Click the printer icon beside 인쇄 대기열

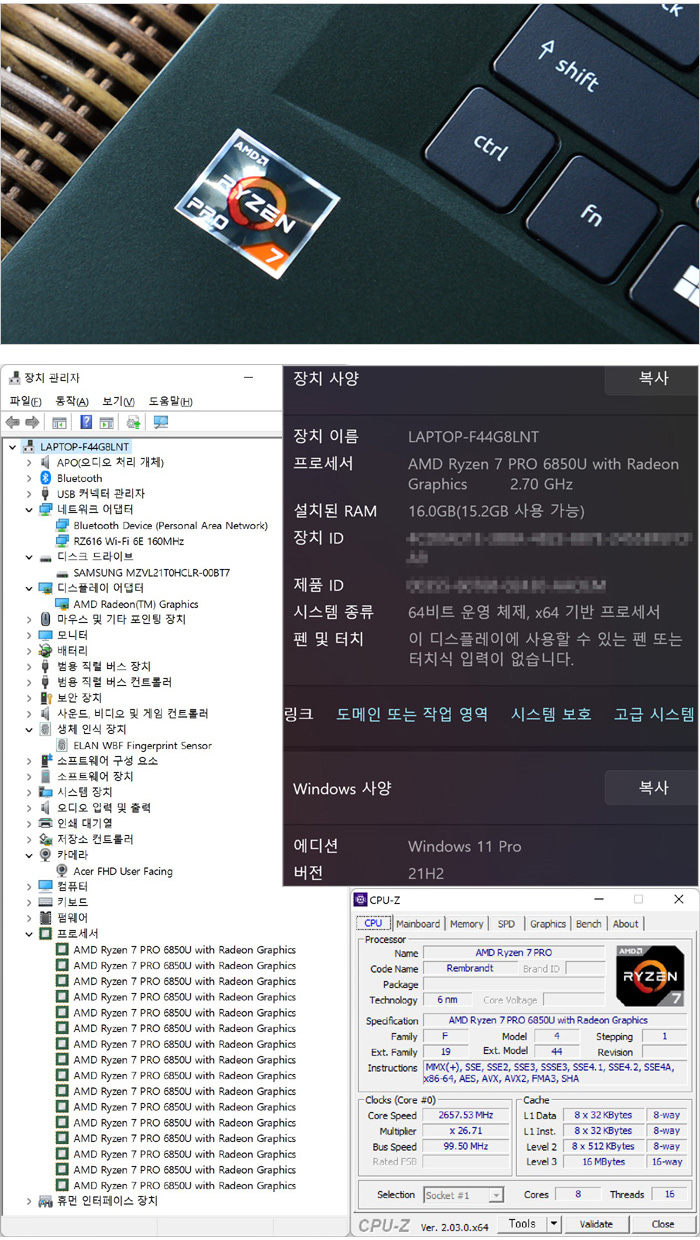[45, 823]
